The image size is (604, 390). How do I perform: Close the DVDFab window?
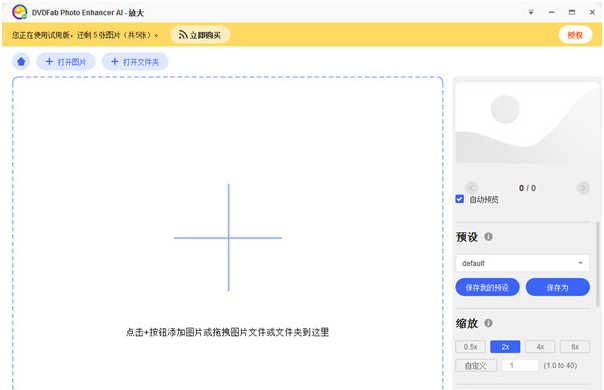592,12
